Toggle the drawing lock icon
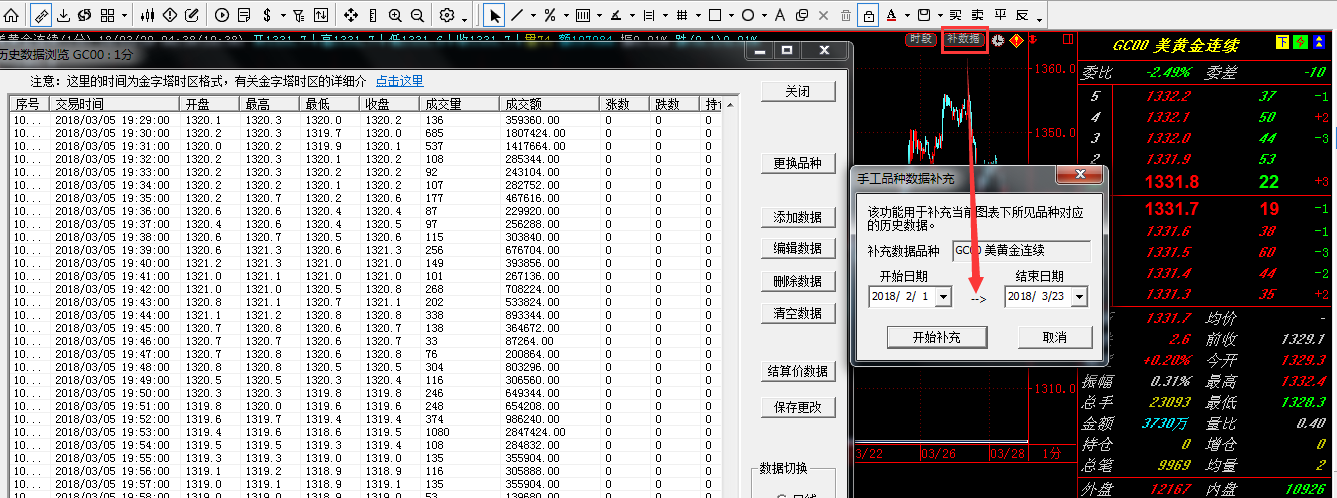1337x498 pixels. coord(868,15)
